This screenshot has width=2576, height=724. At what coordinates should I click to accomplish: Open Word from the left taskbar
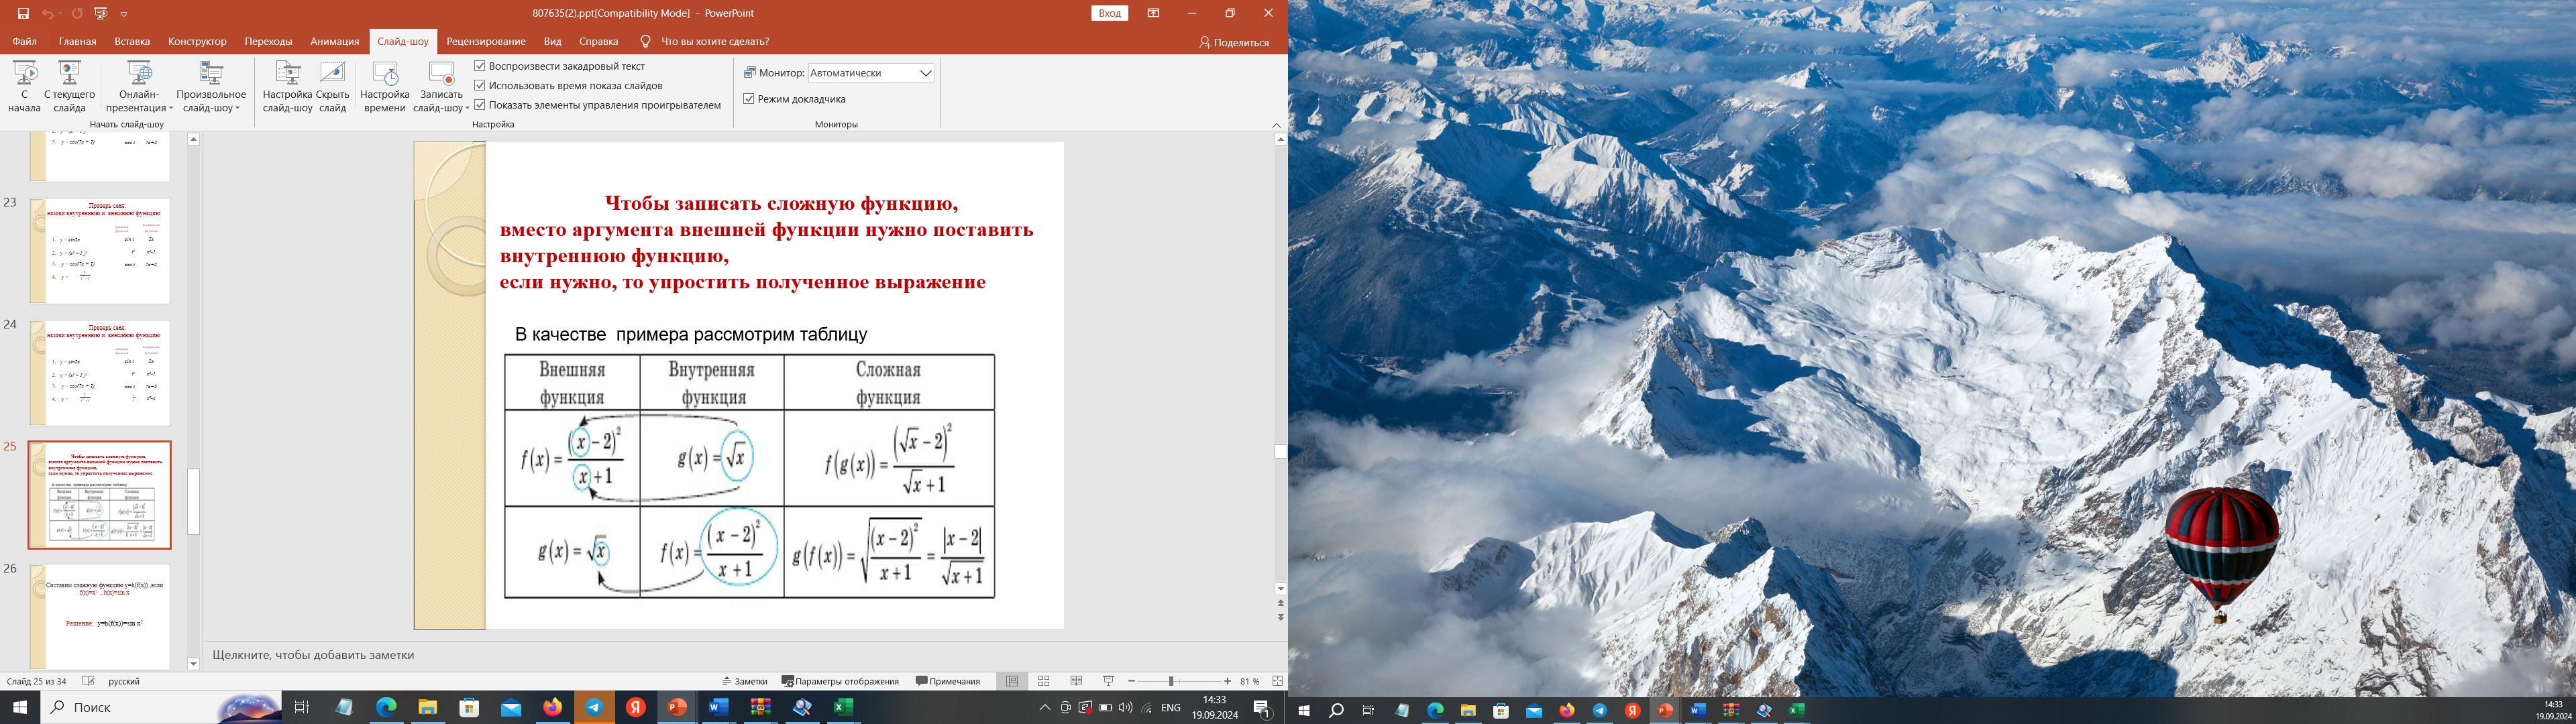pyautogui.click(x=718, y=707)
